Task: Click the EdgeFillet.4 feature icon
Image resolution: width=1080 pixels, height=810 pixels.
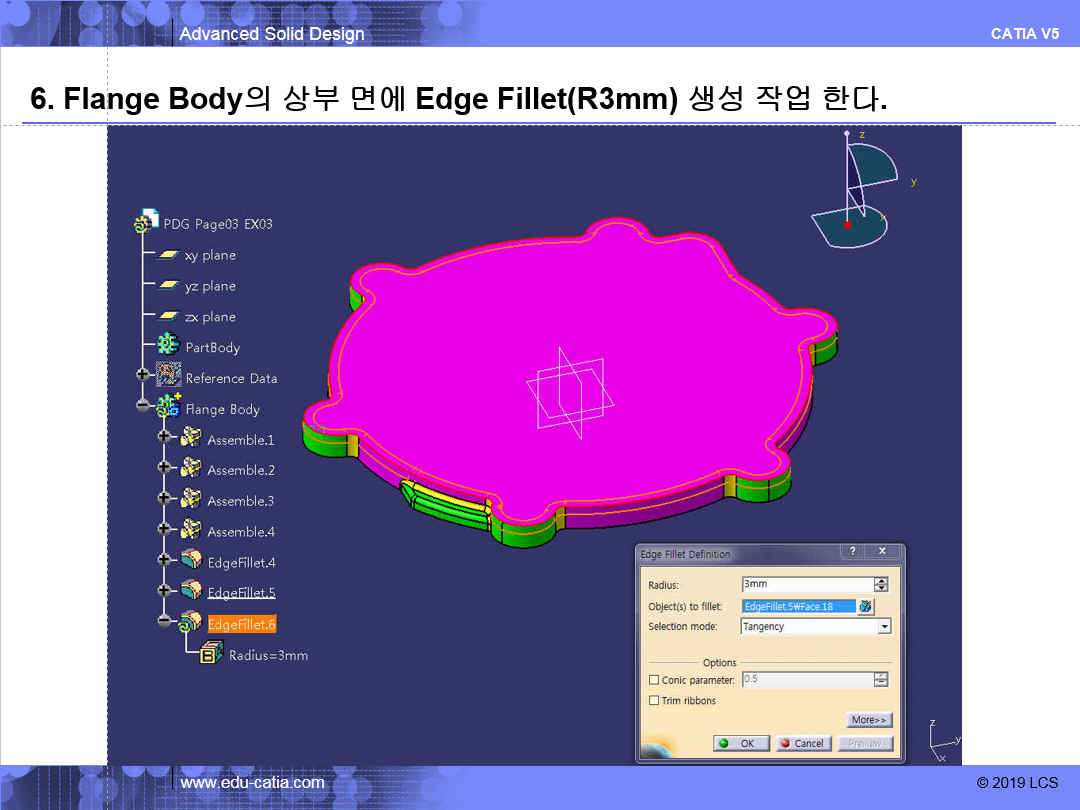Action: pos(190,562)
